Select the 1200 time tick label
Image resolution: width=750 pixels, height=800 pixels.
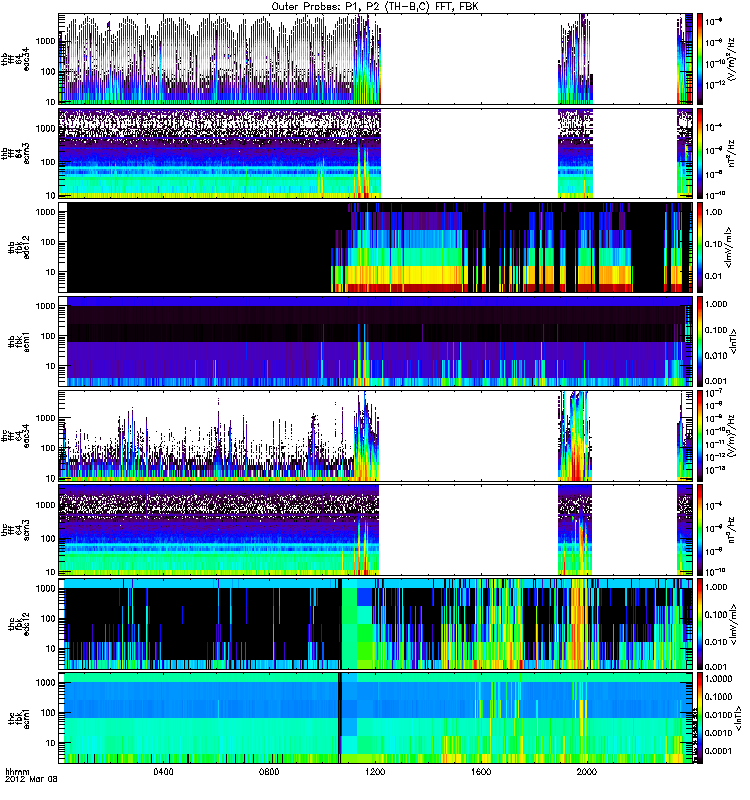[376, 772]
